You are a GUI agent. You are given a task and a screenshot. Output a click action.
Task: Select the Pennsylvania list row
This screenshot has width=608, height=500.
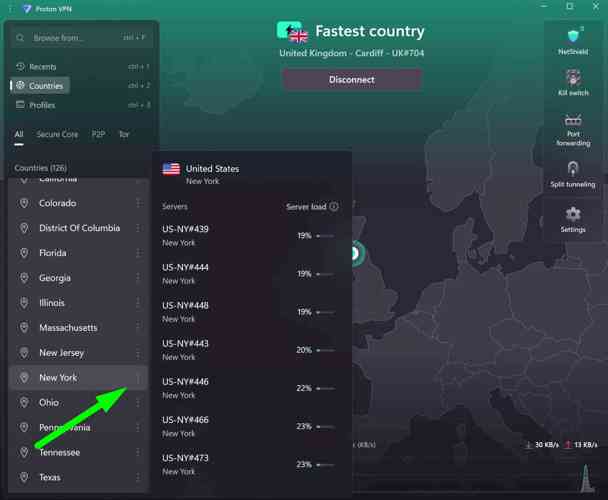pyautogui.click(x=78, y=427)
